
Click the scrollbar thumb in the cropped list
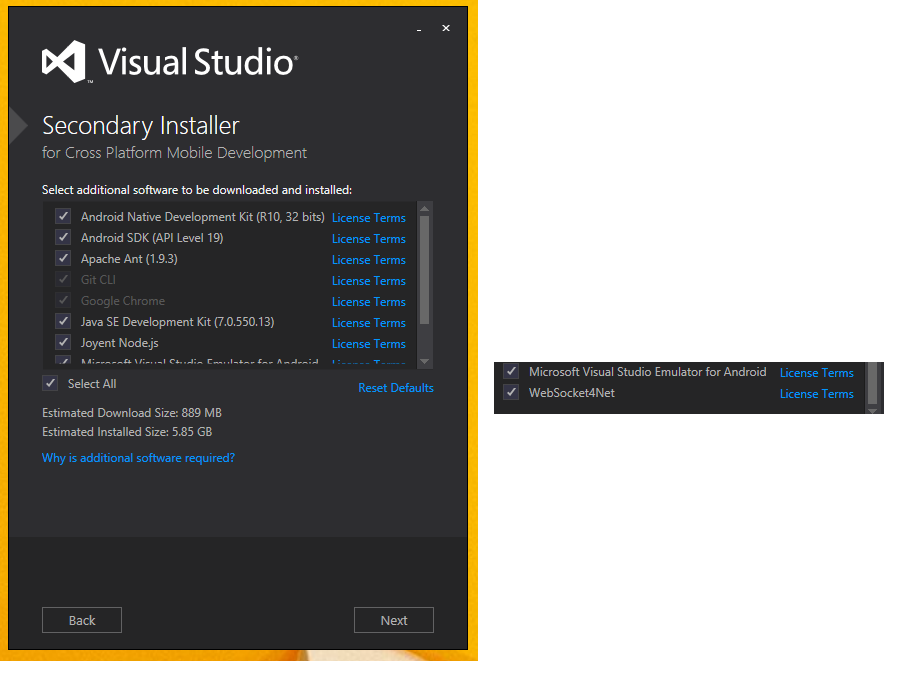872,383
